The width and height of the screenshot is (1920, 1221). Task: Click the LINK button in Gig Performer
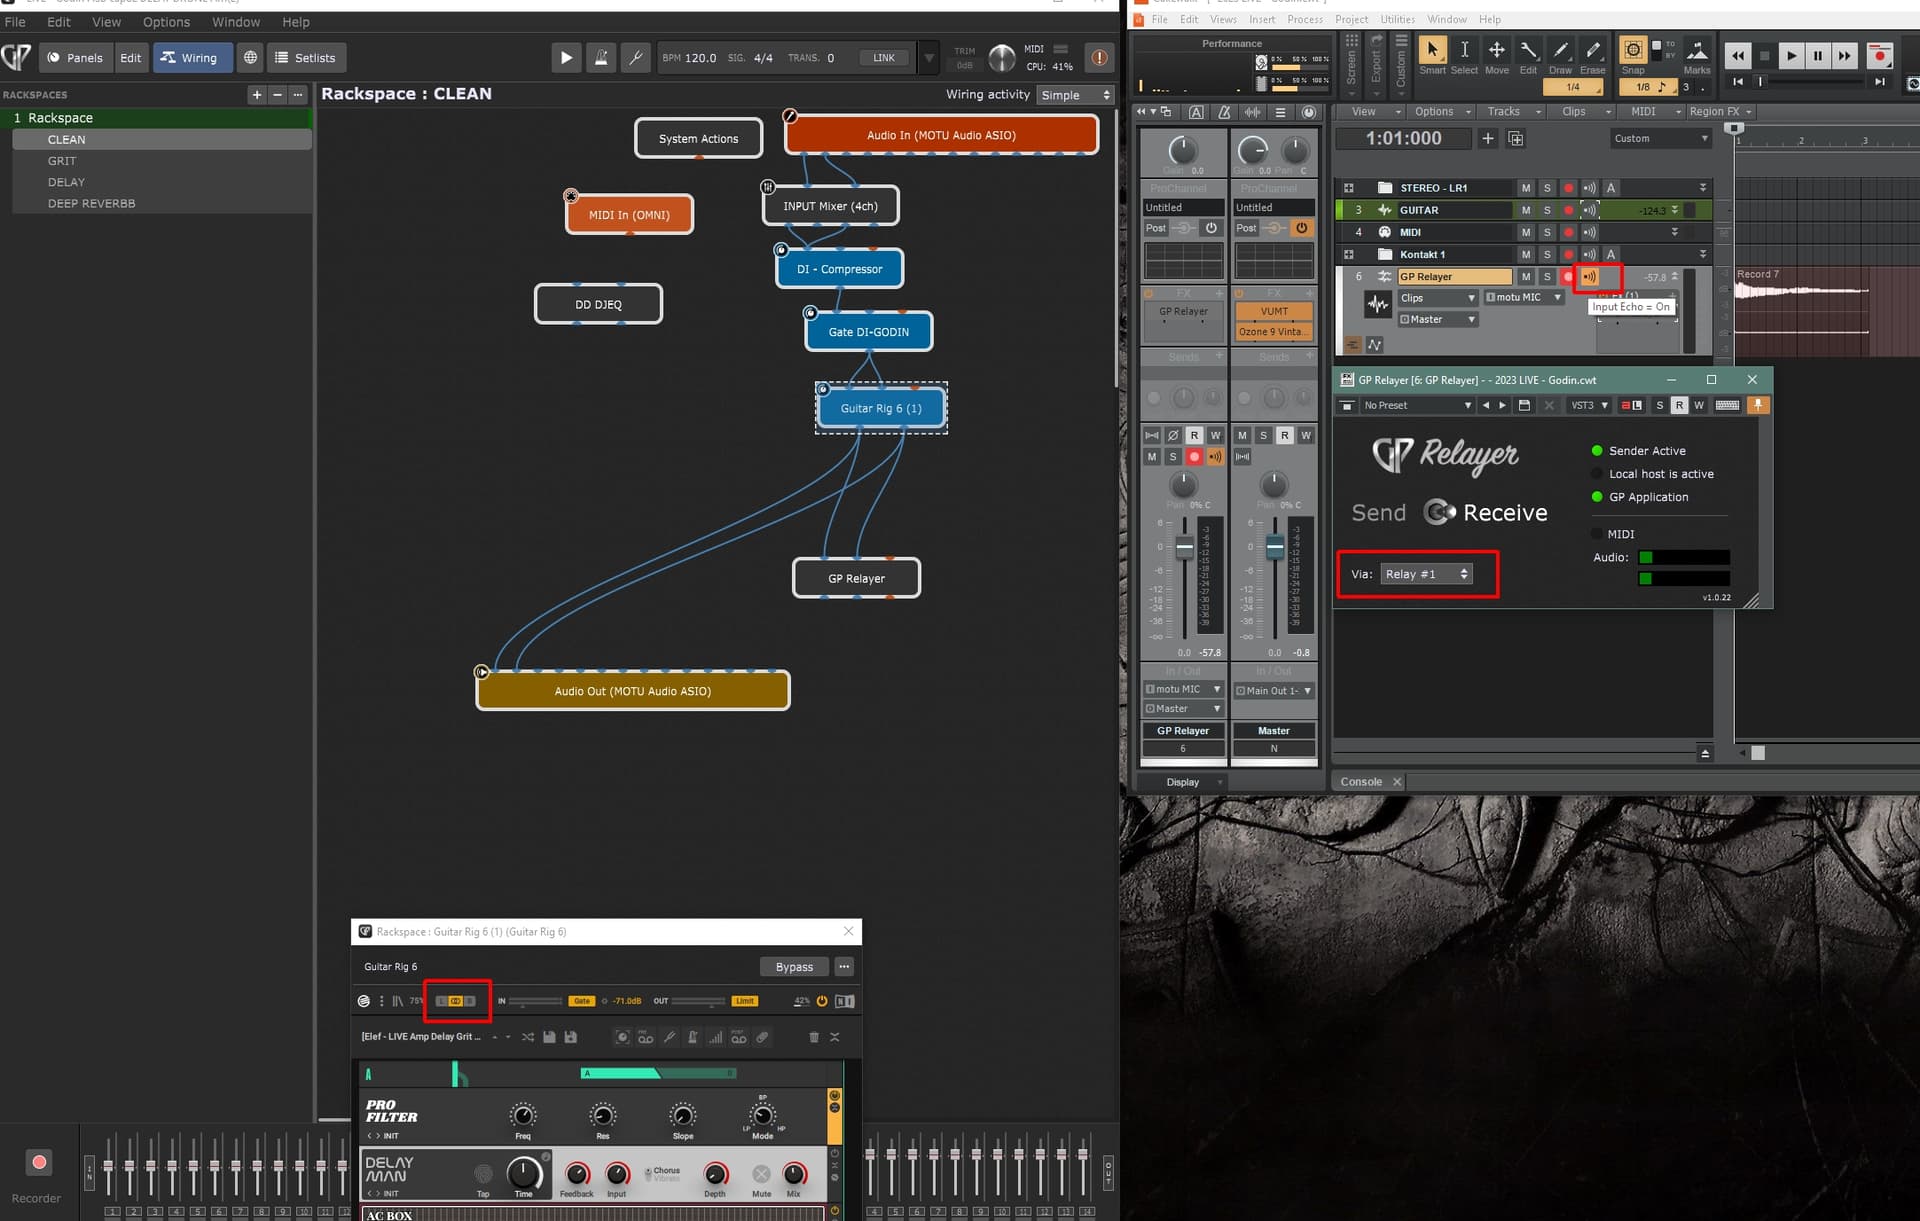(883, 57)
